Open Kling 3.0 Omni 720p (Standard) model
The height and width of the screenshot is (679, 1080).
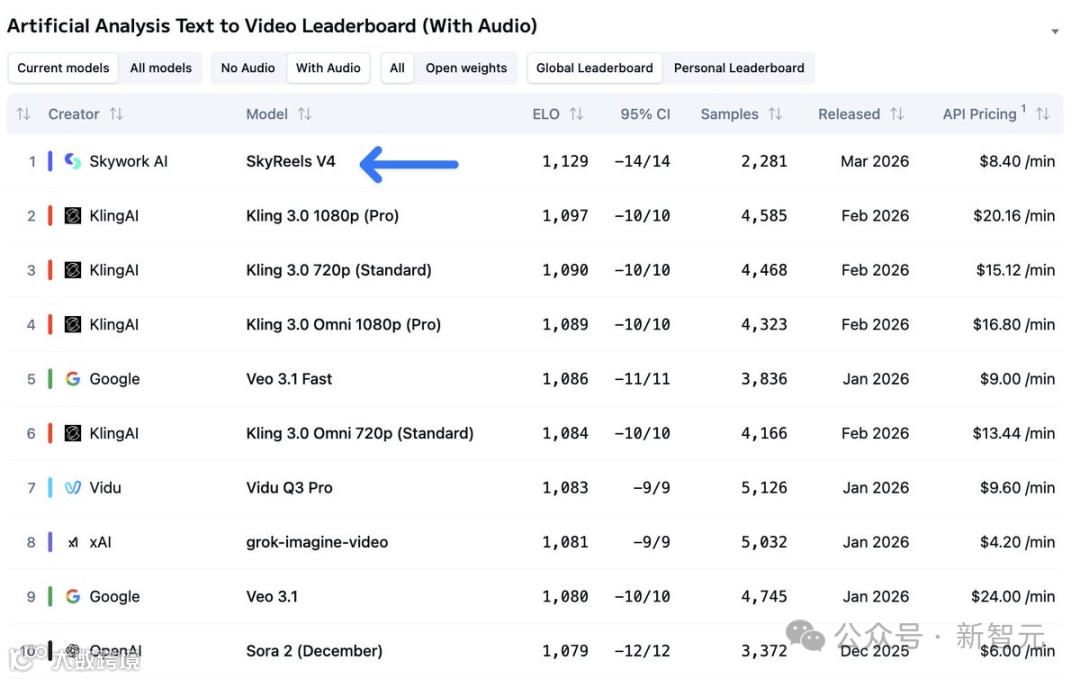point(360,433)
